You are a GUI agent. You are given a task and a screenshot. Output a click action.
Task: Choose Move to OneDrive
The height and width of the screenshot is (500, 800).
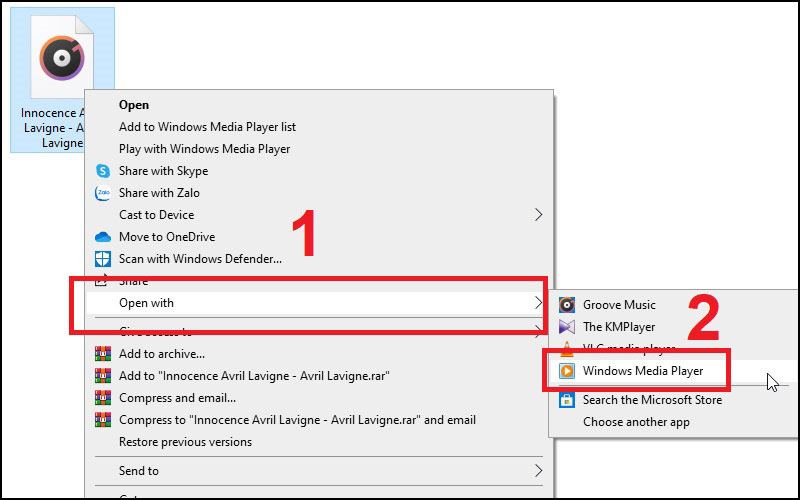pos(319,236)
